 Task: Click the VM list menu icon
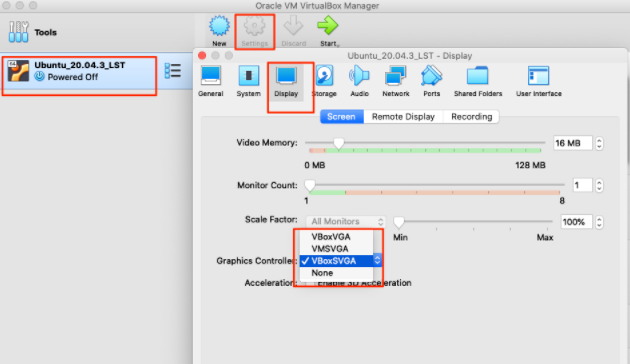173,71
